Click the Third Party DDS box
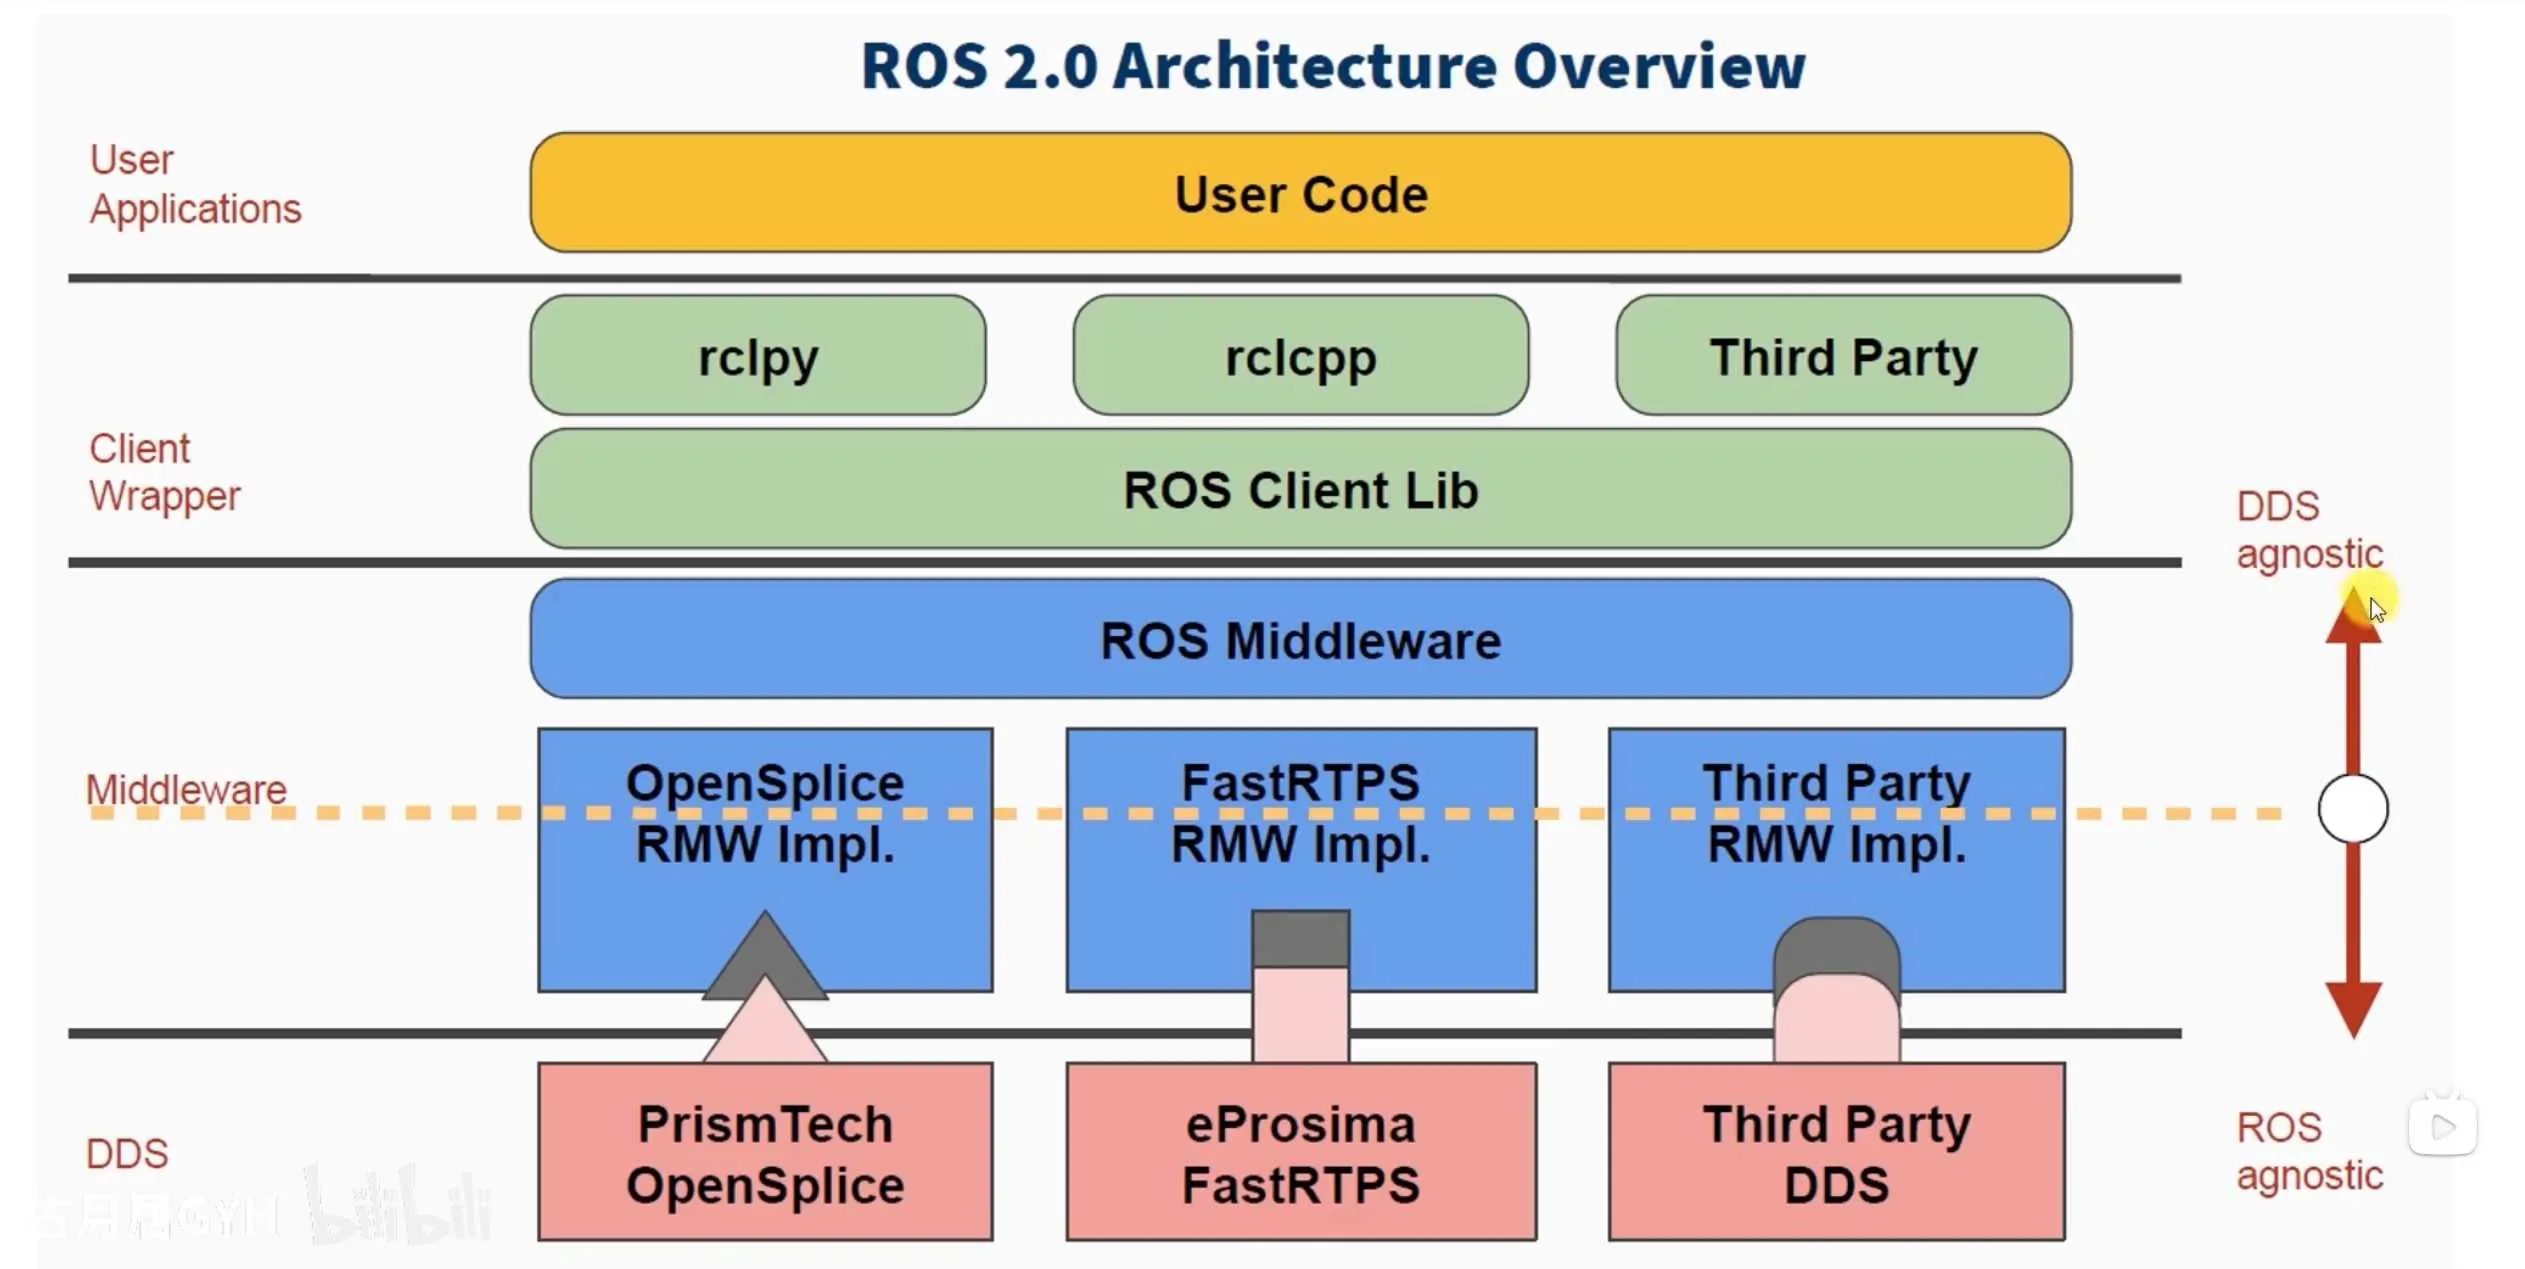Image resolution: width=2525 pixels, height=1269 pixels. (x=1836, y=1152)
